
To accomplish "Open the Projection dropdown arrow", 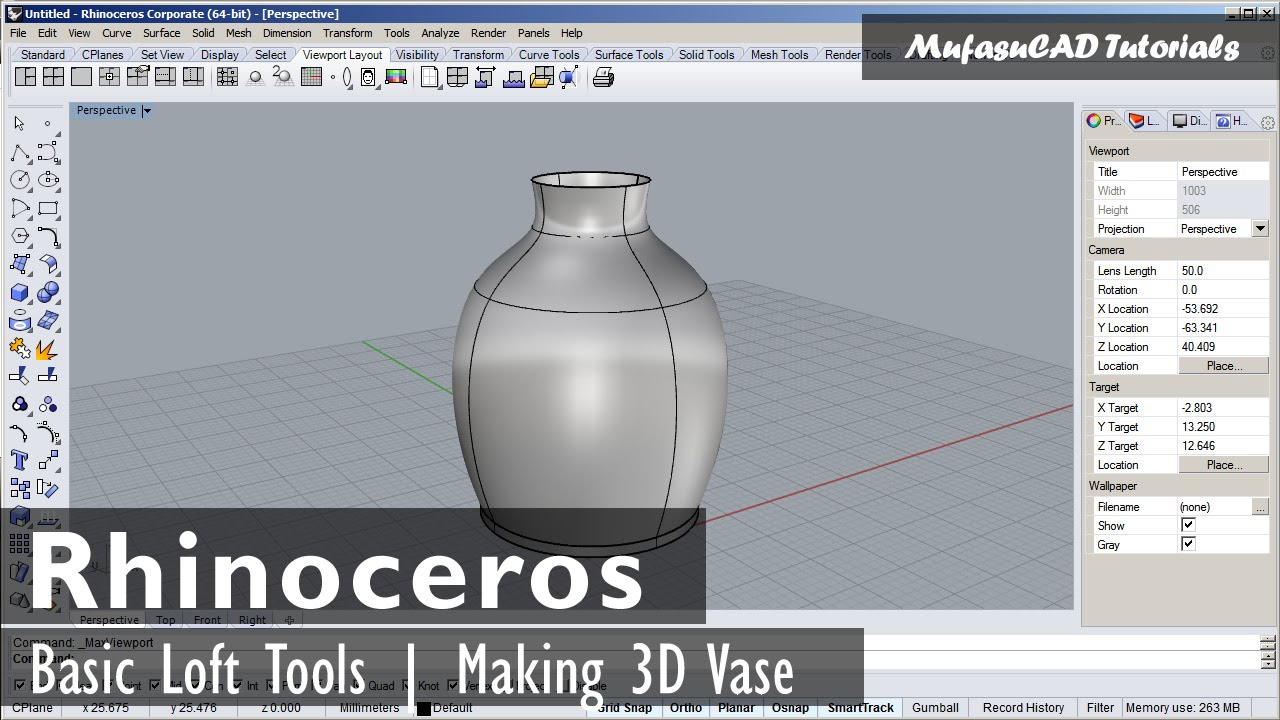I will pos(1260,228).
